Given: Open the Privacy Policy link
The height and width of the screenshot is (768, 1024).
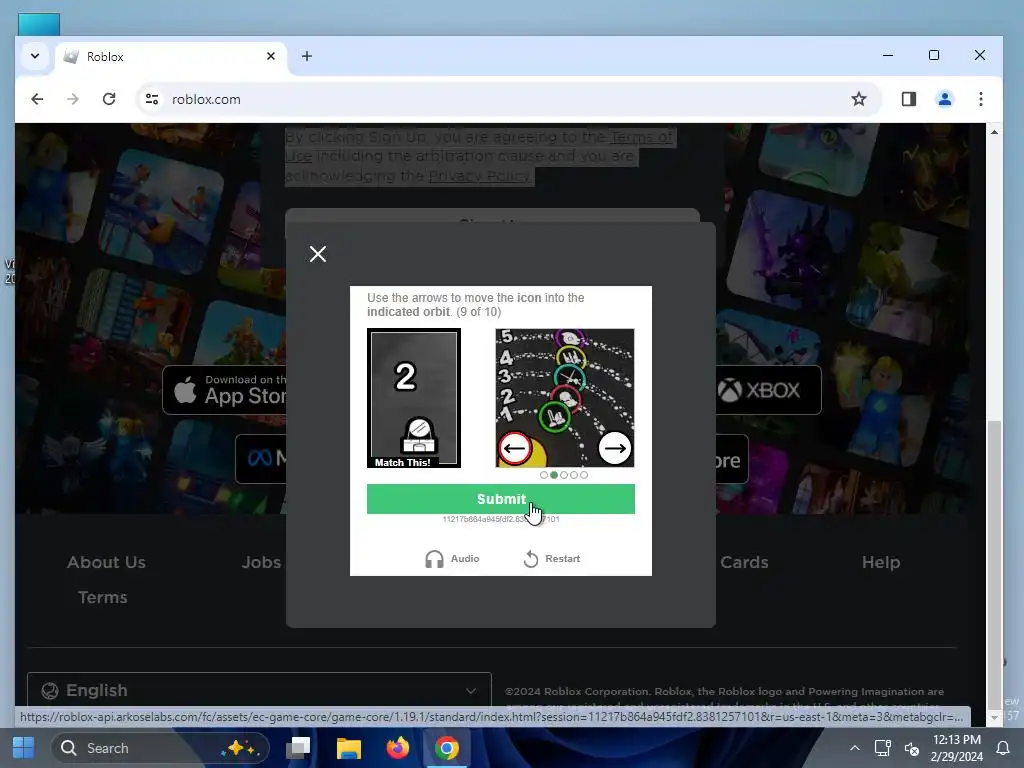Looking at the screenshot, I should (479, 176).
